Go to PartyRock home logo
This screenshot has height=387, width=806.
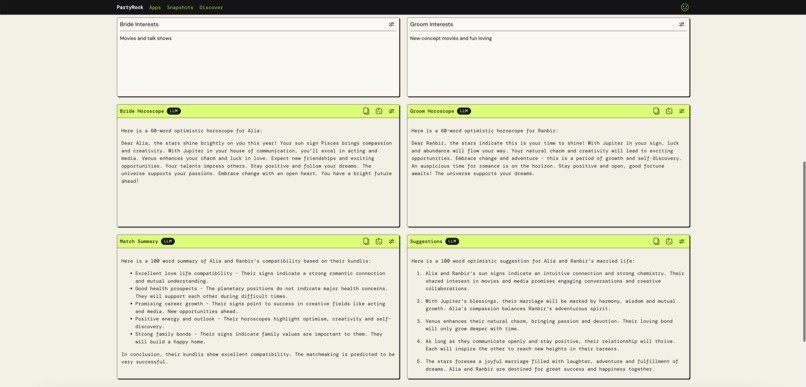(x=130, y=7)
